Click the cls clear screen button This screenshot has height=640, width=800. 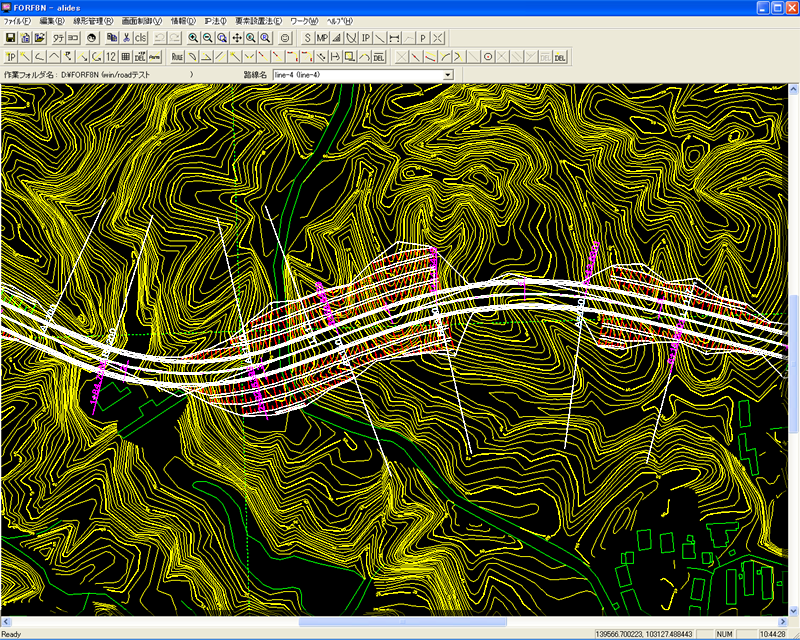click(141, 37)
